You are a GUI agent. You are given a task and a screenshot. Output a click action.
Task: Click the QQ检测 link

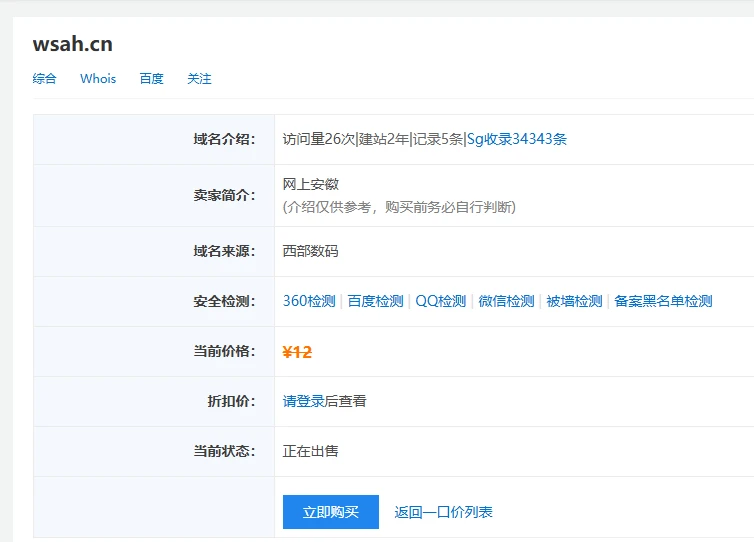[441, 301]
